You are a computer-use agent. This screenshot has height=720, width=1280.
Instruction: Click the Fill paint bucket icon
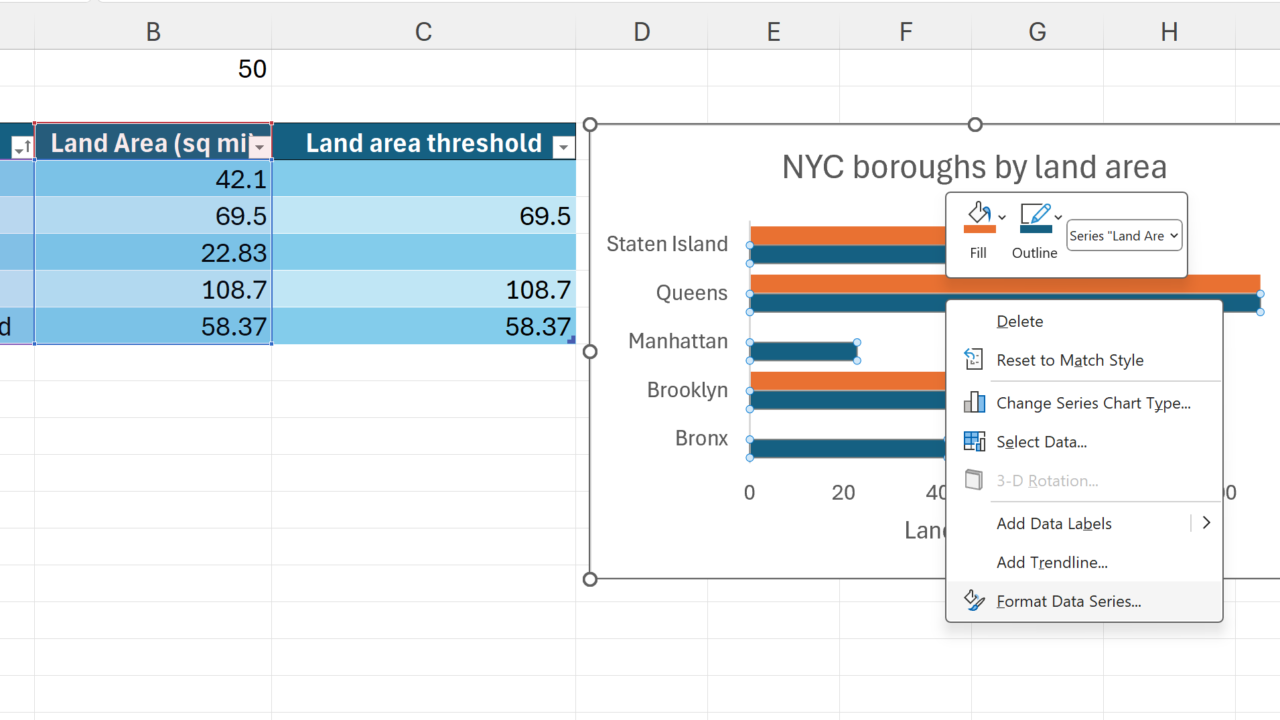tap(978, 216)
